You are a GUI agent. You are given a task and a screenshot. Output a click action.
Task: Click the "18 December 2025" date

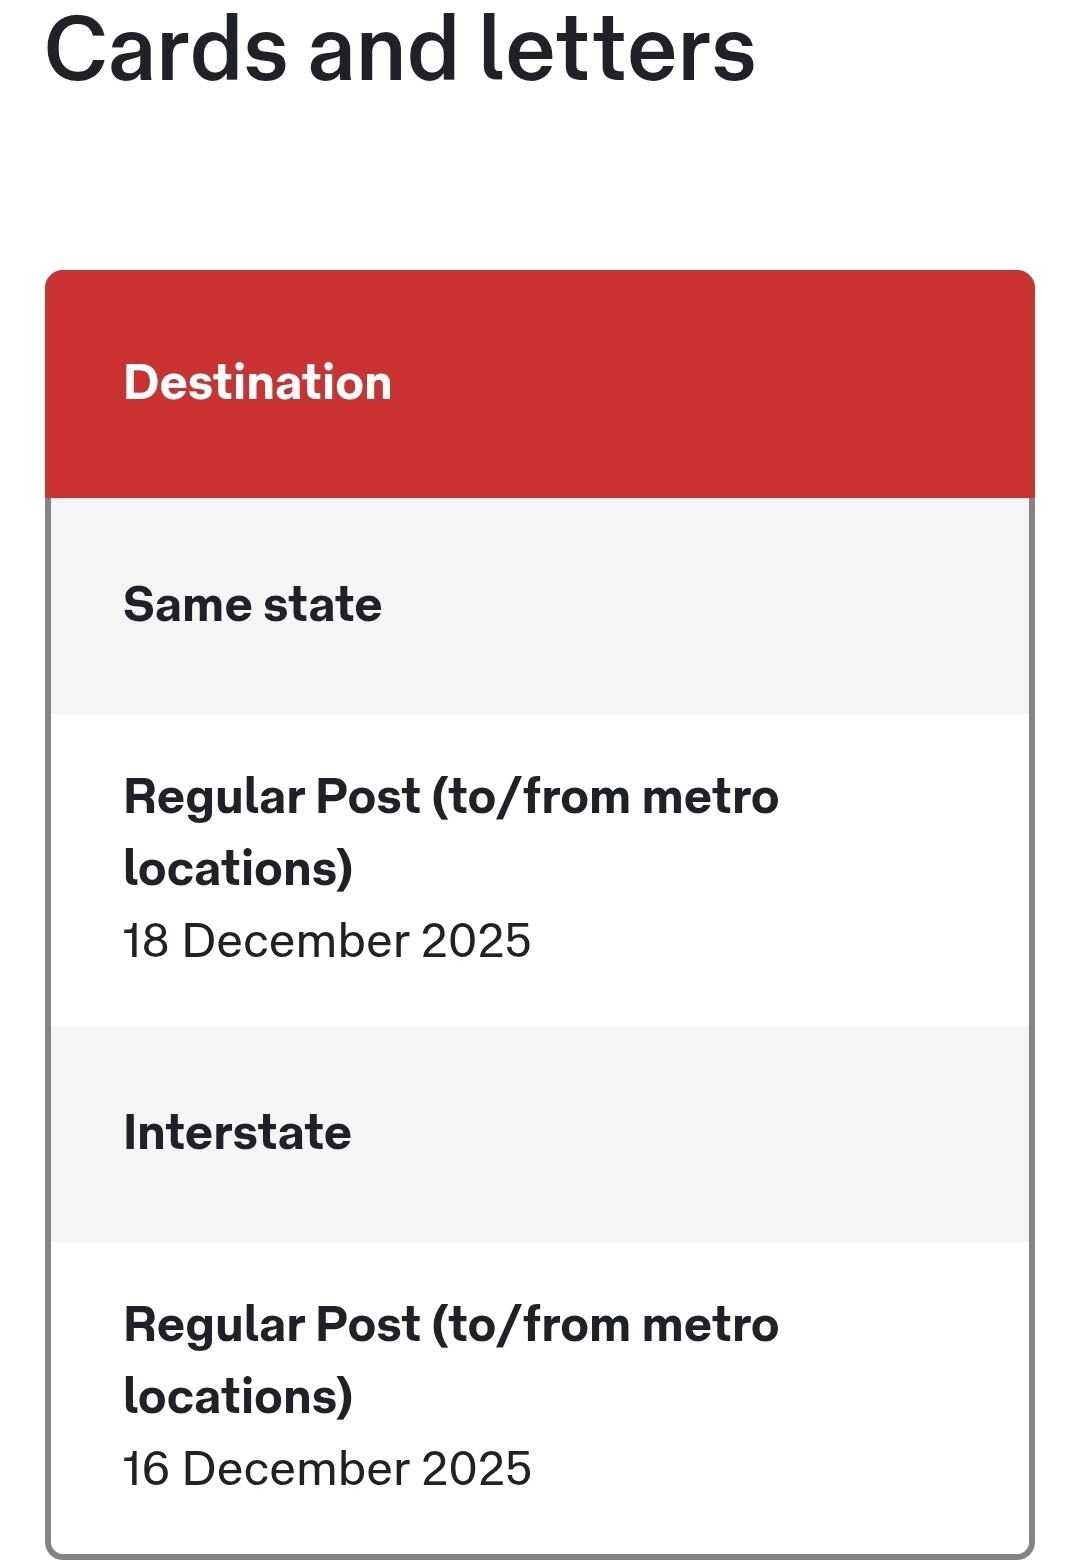326,941
